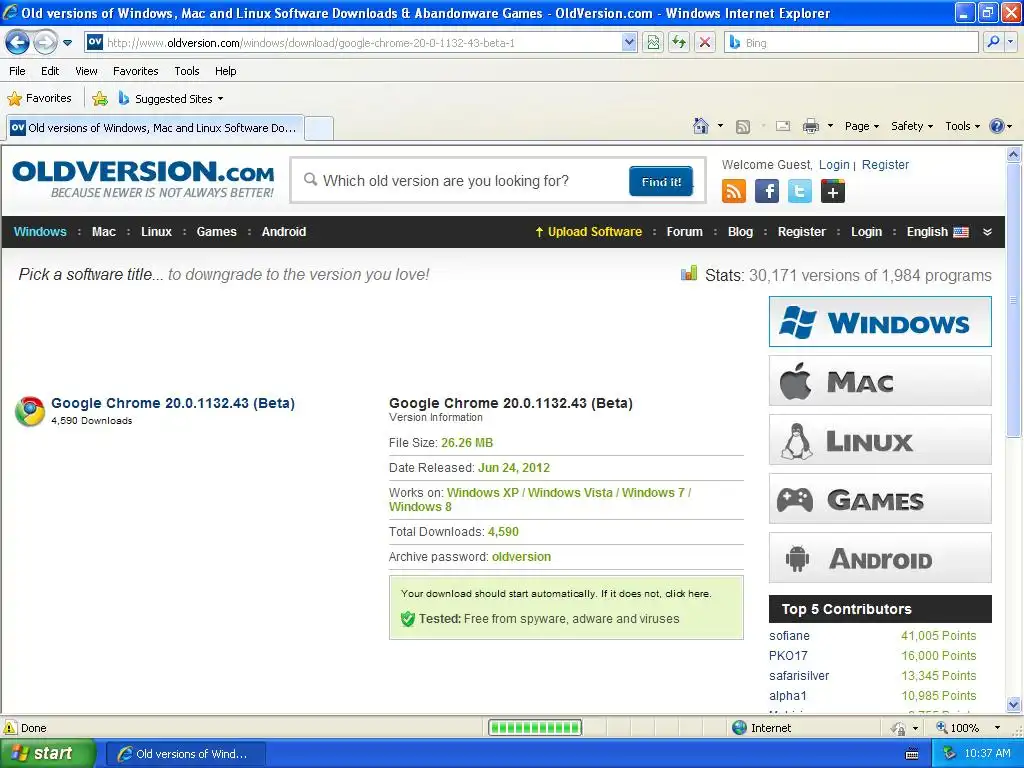Click the large Mac category button
This screenshot has height=768, width=1024.
pyautogui.click(x=880, y=381)
